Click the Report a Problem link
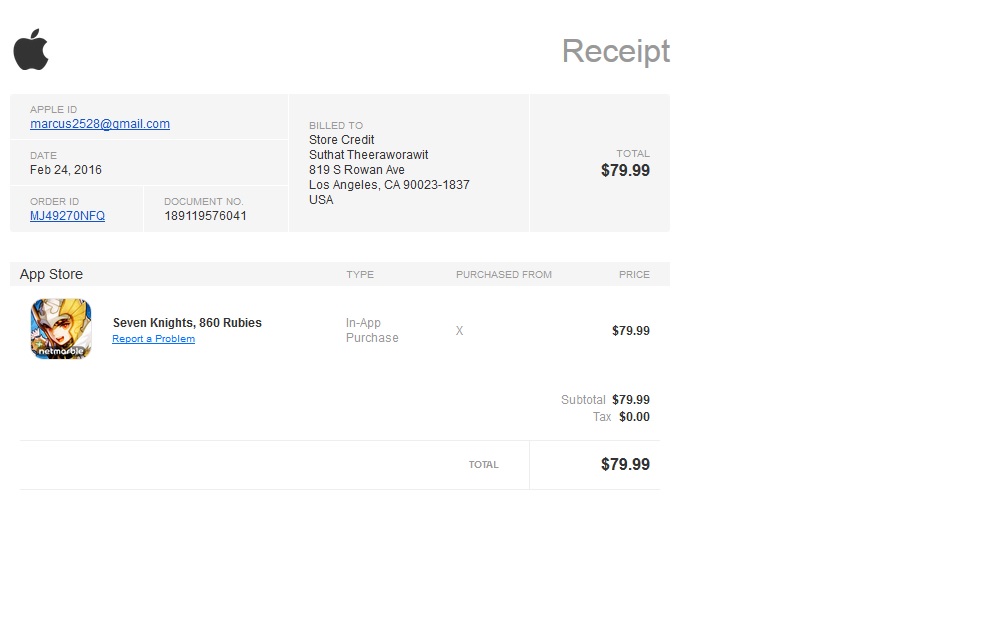This screenshot has width=1008, height=630. [x=153, y=339]
